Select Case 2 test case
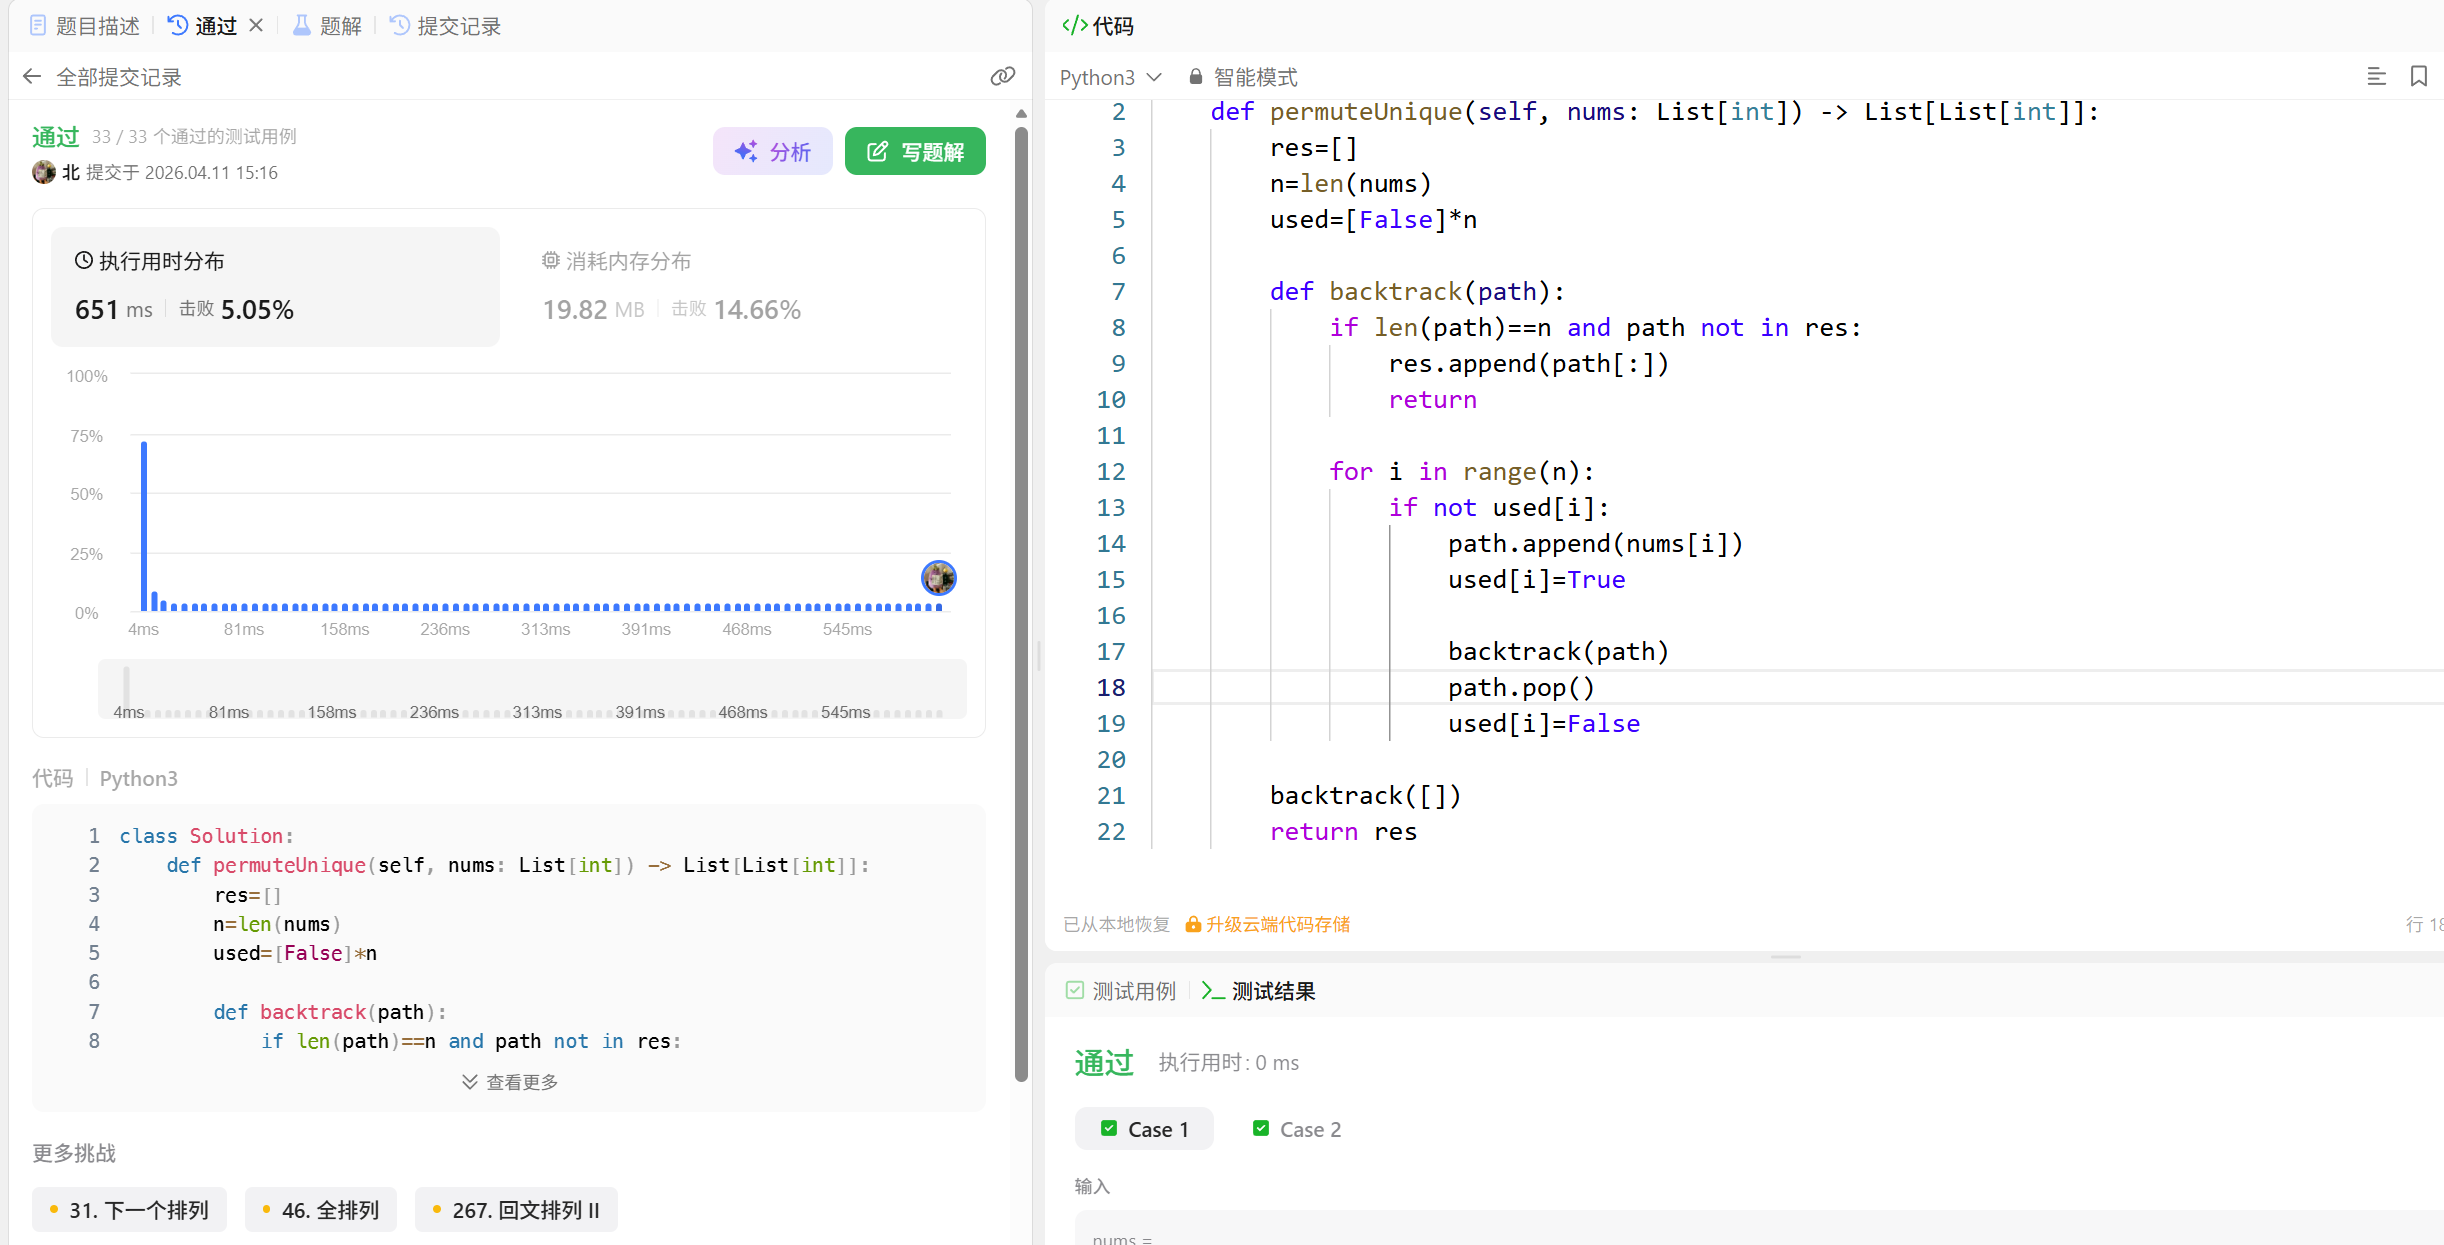2444x1245 pixels. pyautogui.click(x=1297, y=1129)
